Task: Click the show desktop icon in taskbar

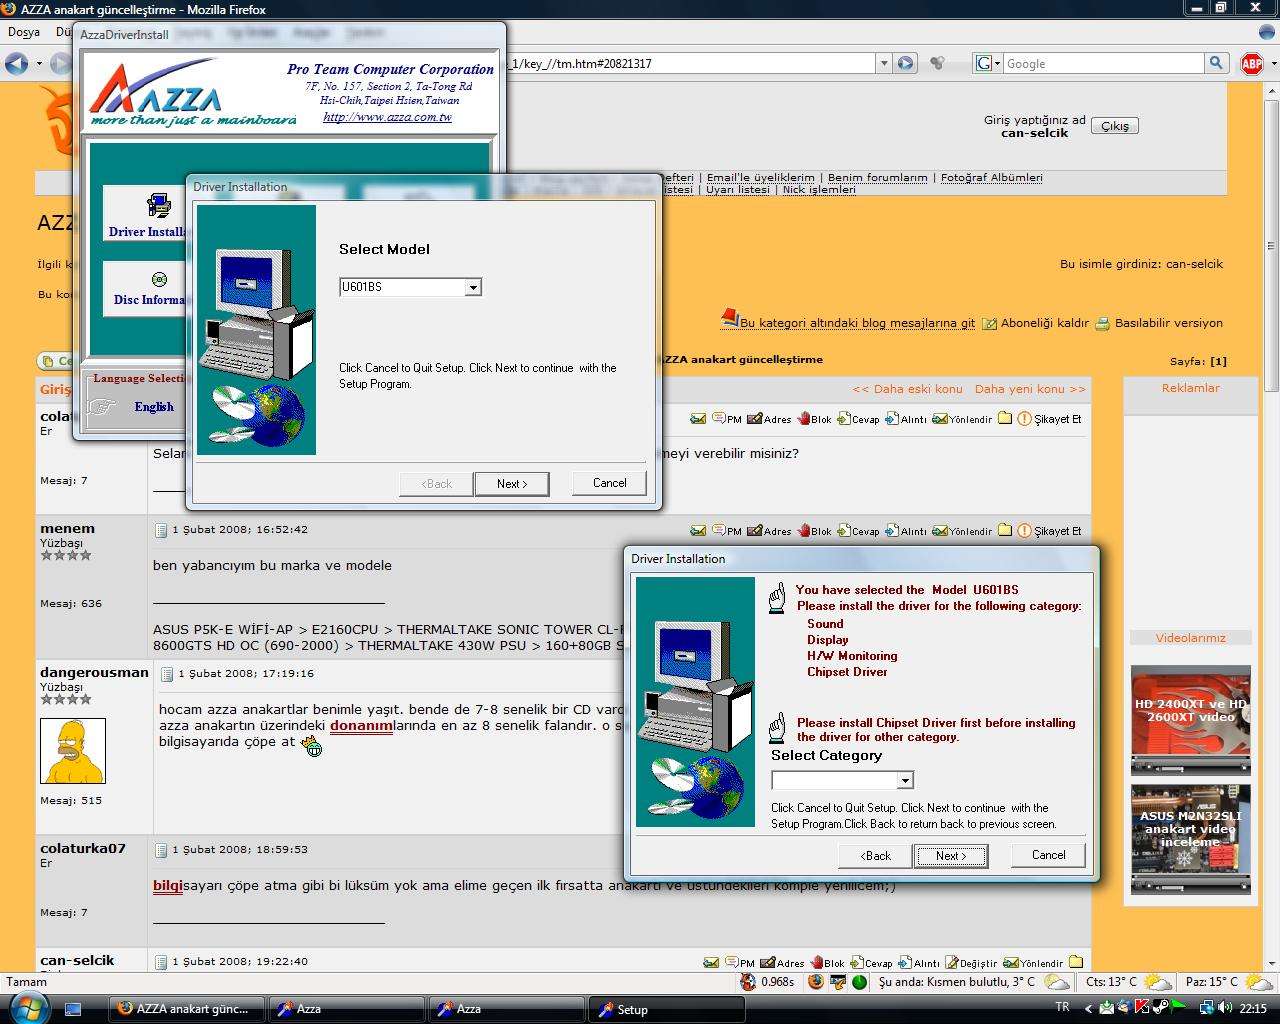Action: tap(73, 1010)
